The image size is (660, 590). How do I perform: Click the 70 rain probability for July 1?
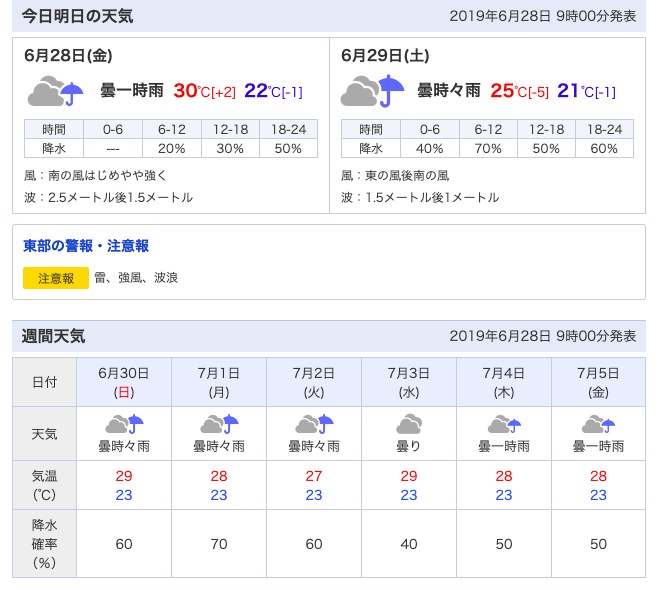coord(219,544)
